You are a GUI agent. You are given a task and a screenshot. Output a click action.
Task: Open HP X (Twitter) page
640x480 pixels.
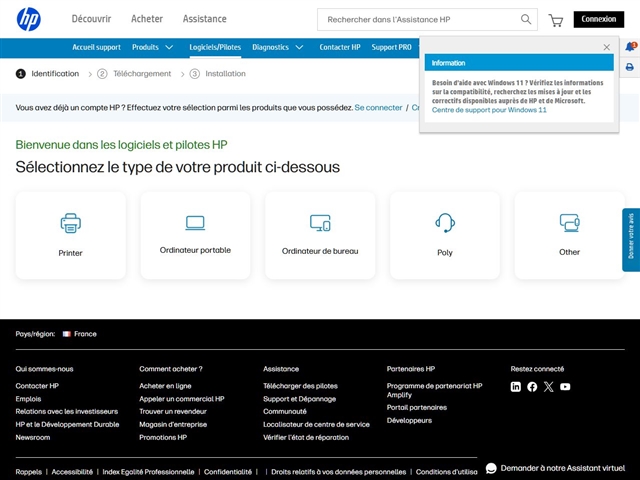tap(549, 387)
